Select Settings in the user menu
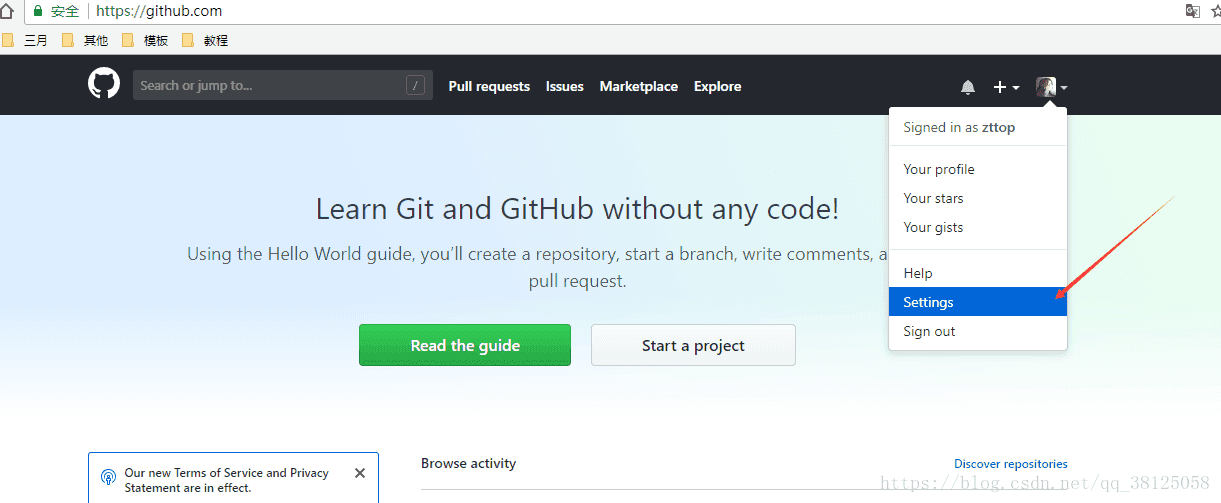Screen dimensions: 1221x503 click(978, 302)
